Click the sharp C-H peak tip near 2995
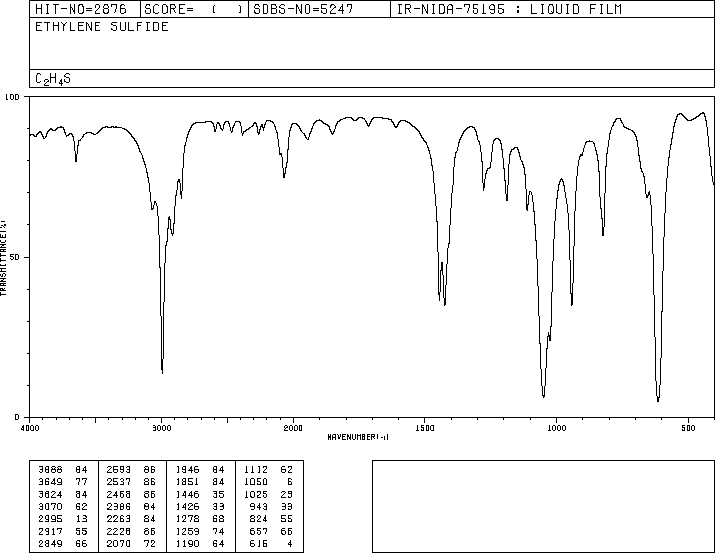Image resolution: width=715 pixels, height=553 pixels. 162,372
